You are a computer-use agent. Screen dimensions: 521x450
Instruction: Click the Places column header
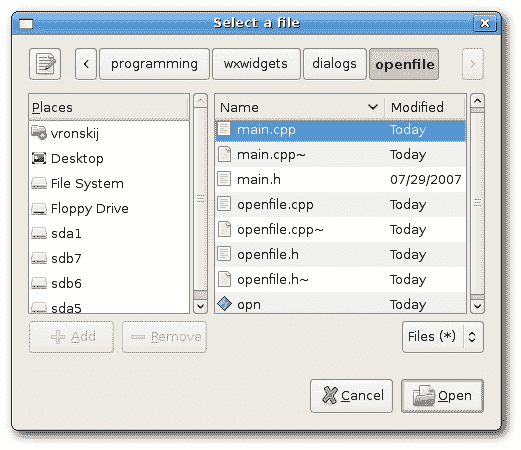pos(109,107)
